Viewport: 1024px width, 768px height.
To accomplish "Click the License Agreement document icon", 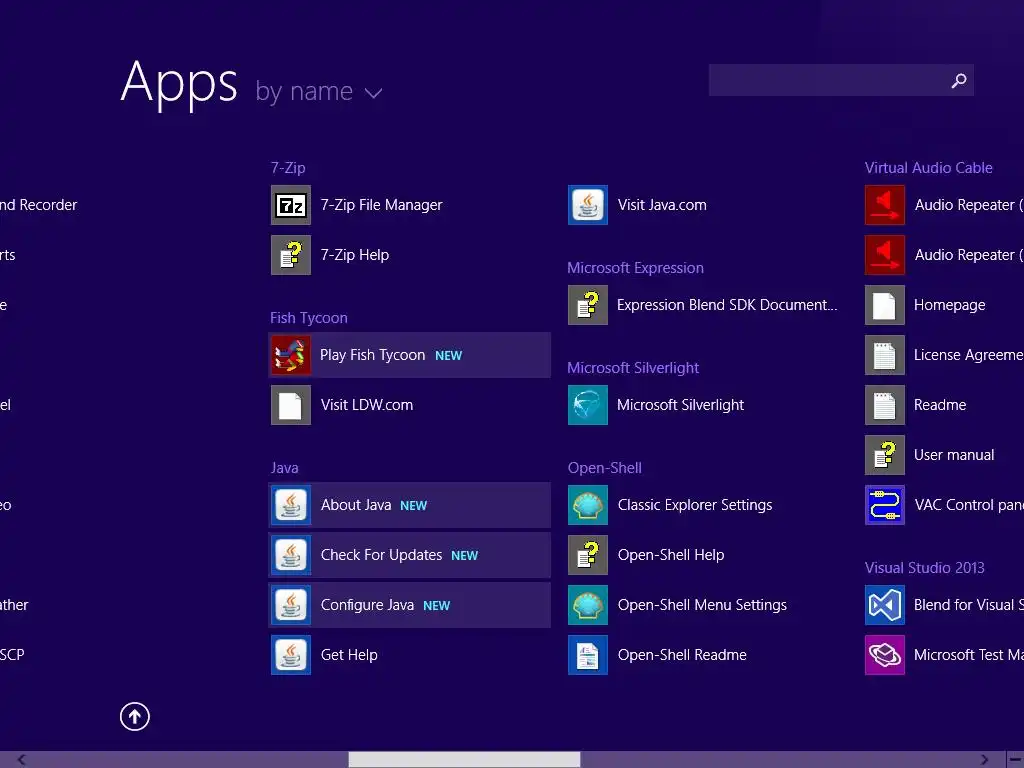I will pyautogui.click(x=885, y=355).
